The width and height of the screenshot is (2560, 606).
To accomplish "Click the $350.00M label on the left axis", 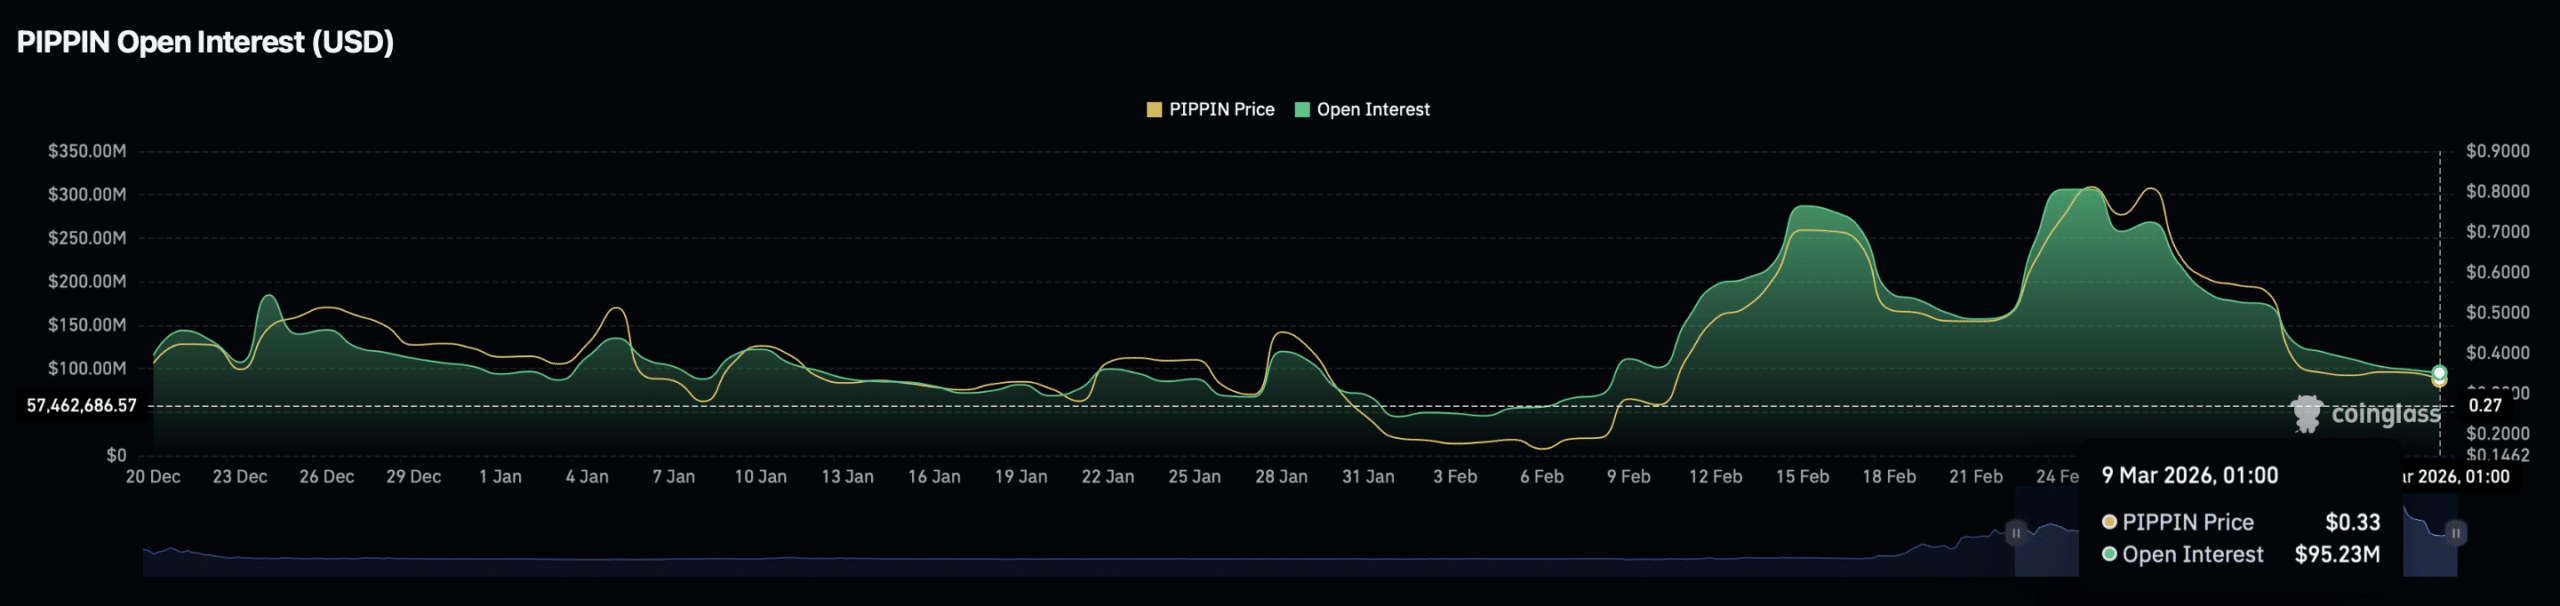I will click(87, 151).
